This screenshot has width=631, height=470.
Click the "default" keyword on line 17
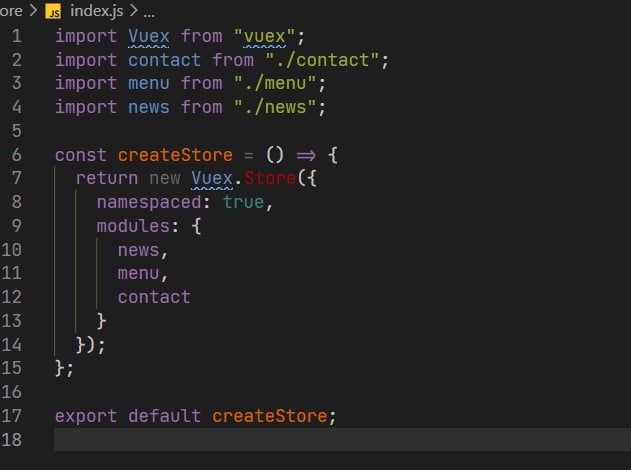click(165, 416)
